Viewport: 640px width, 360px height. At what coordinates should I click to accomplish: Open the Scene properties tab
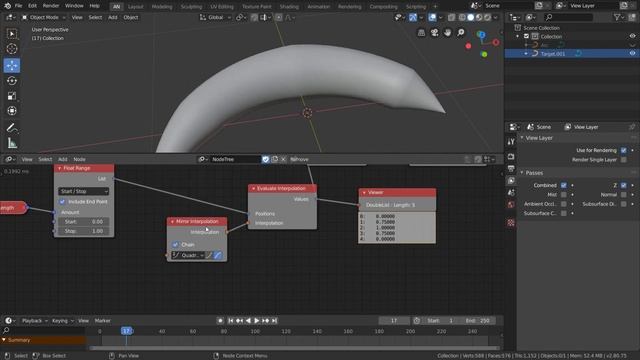coord(511,192)
